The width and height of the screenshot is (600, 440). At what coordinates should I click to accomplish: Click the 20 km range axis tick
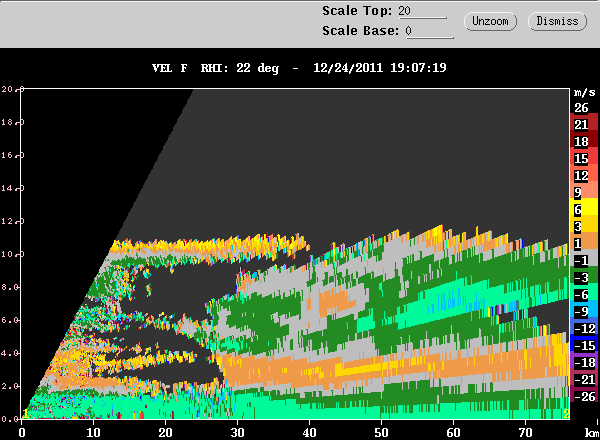tap(165, 432)
